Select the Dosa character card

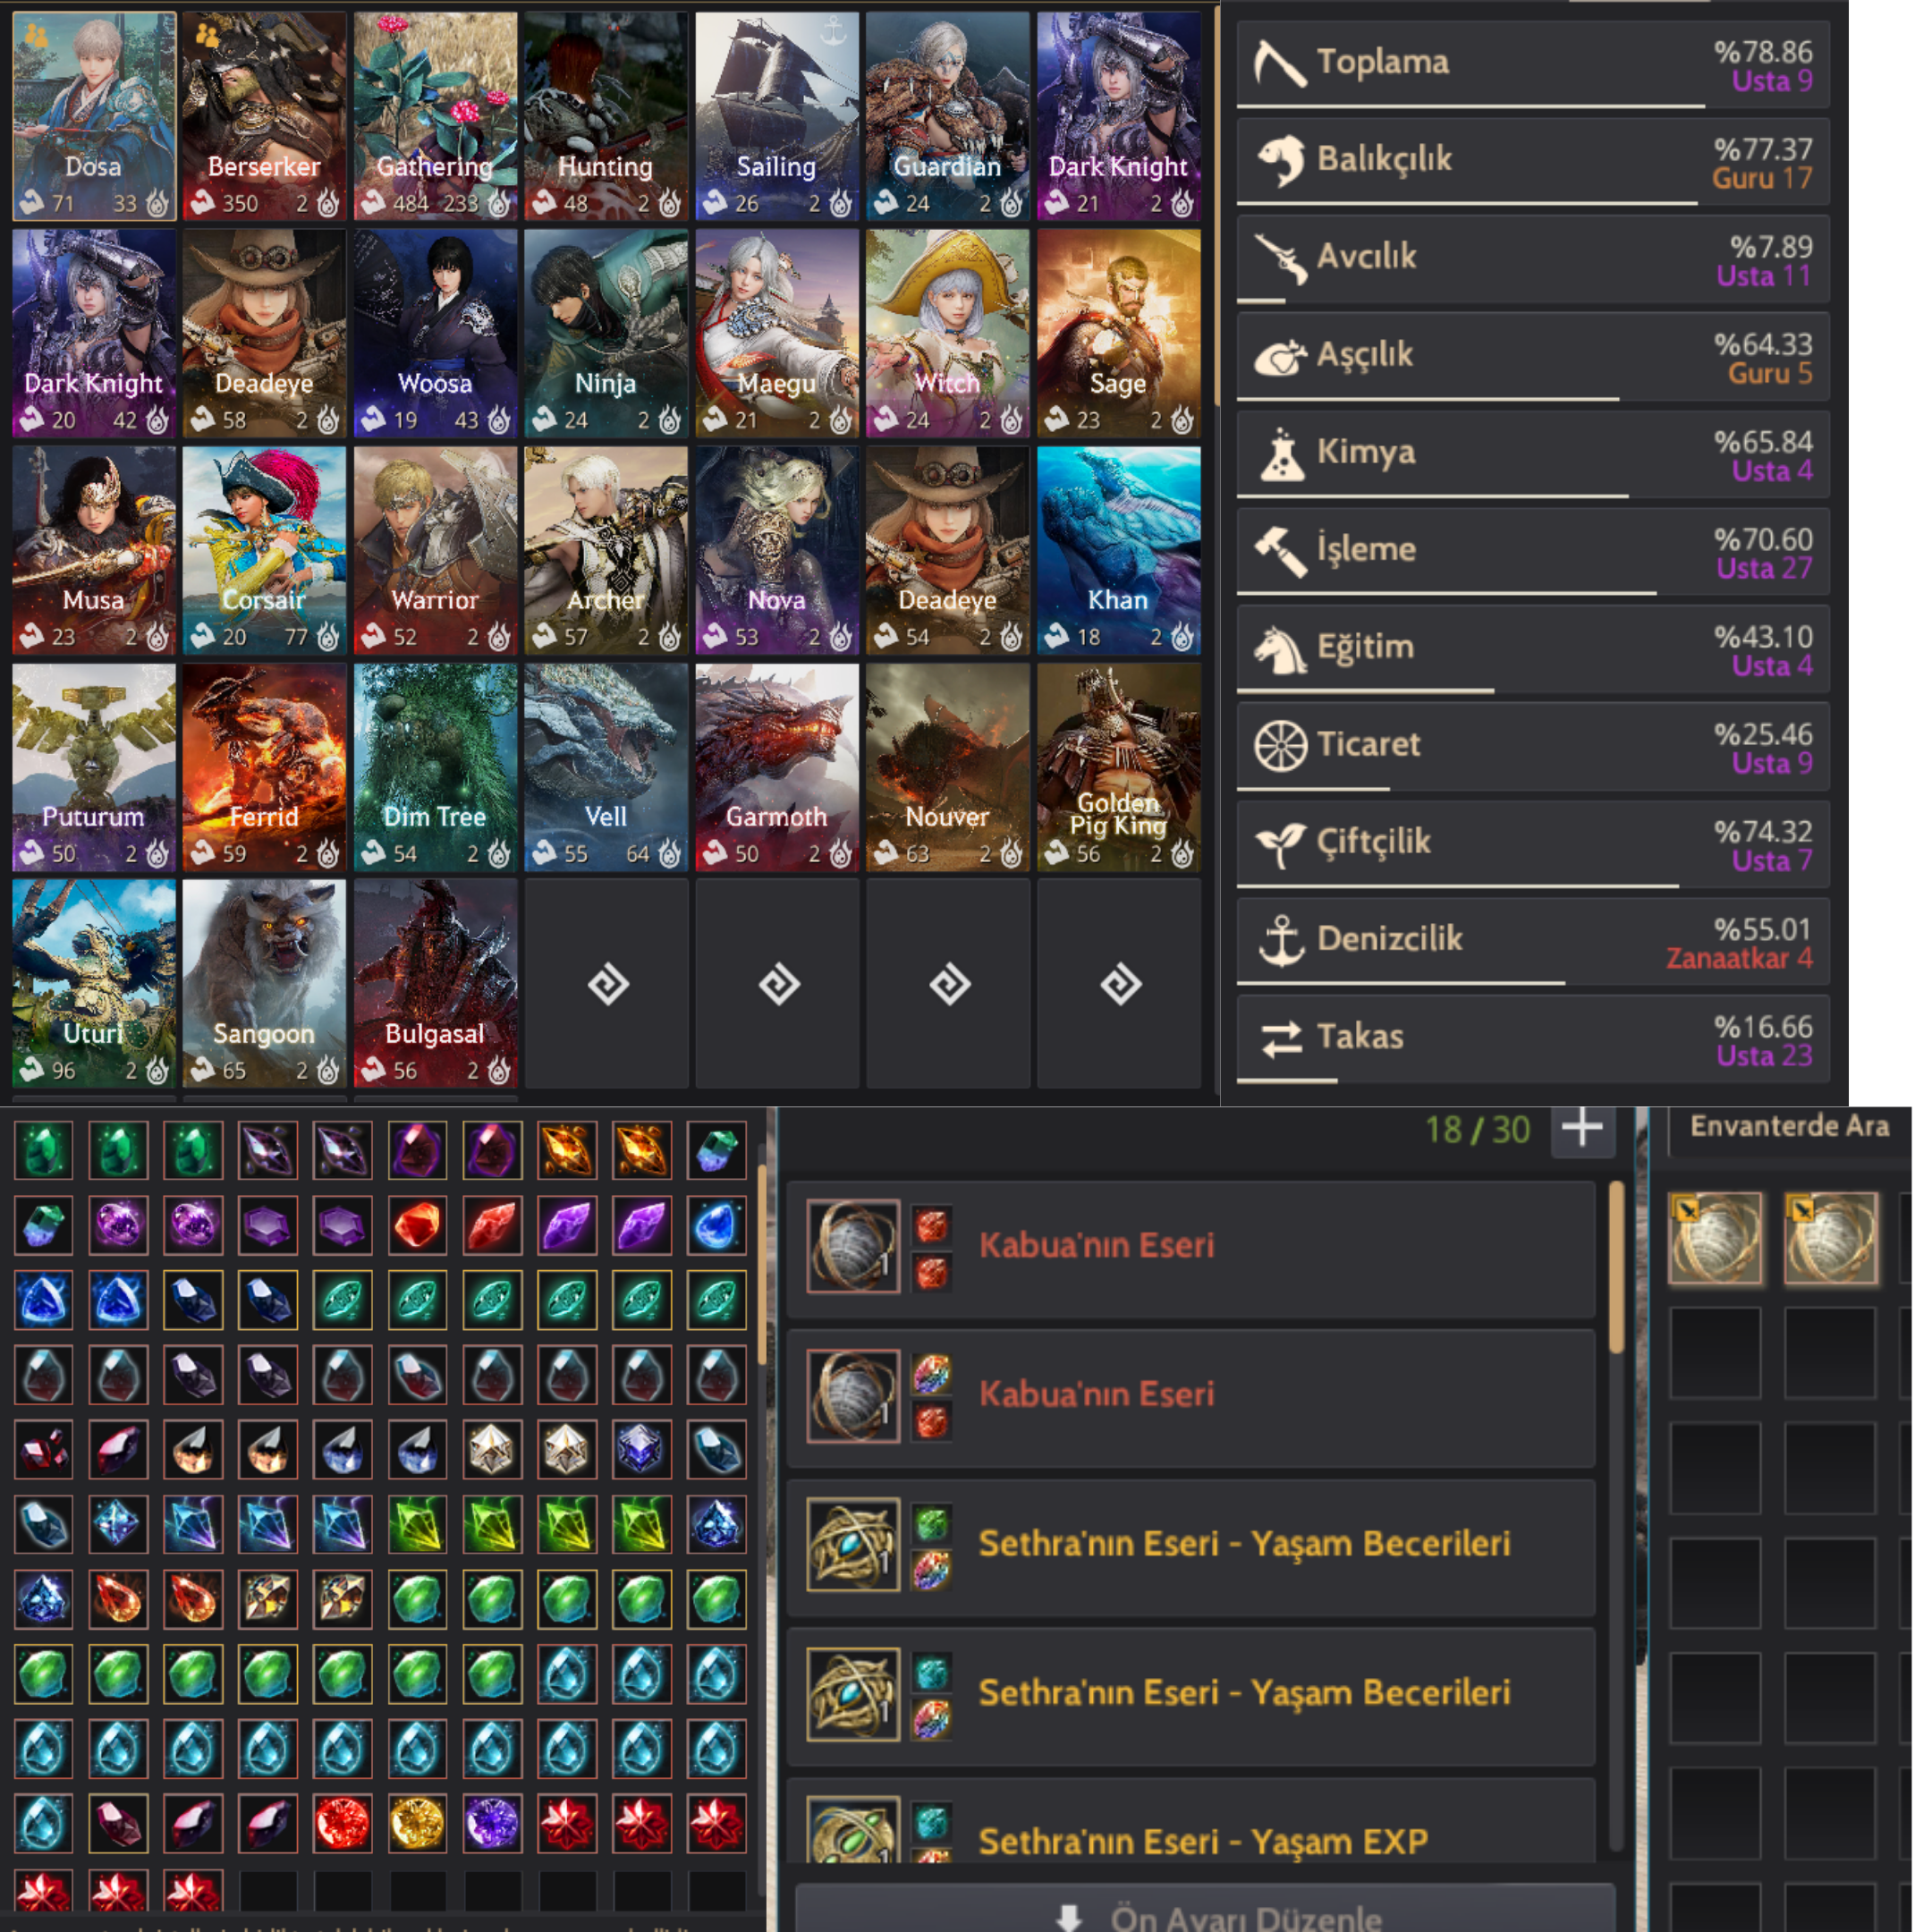coord(94,116)
